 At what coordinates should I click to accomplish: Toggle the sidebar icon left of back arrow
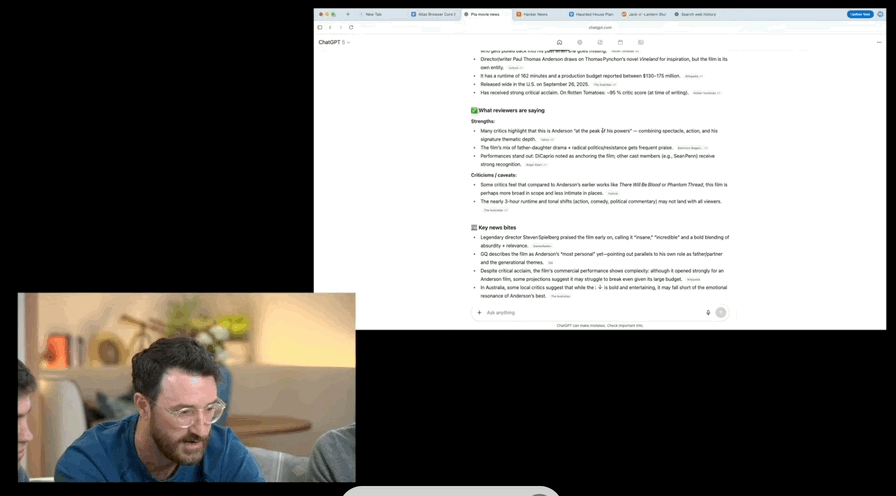tap(320, 27)
